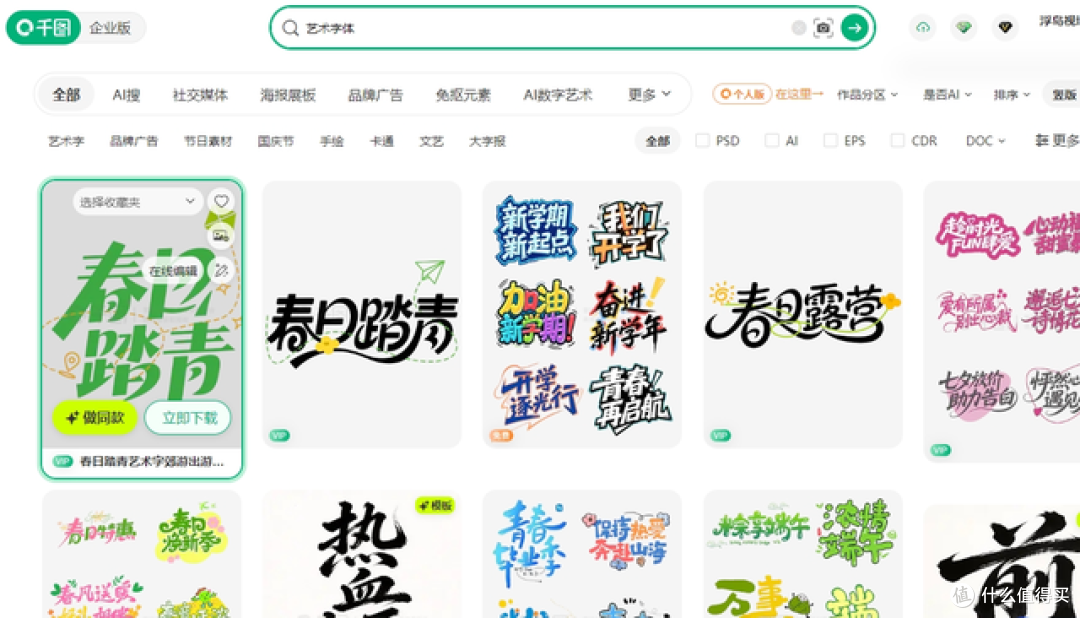Click the 在线编辑 button
This screenshot has height=618, width=1080.
(x=173, y=271)
